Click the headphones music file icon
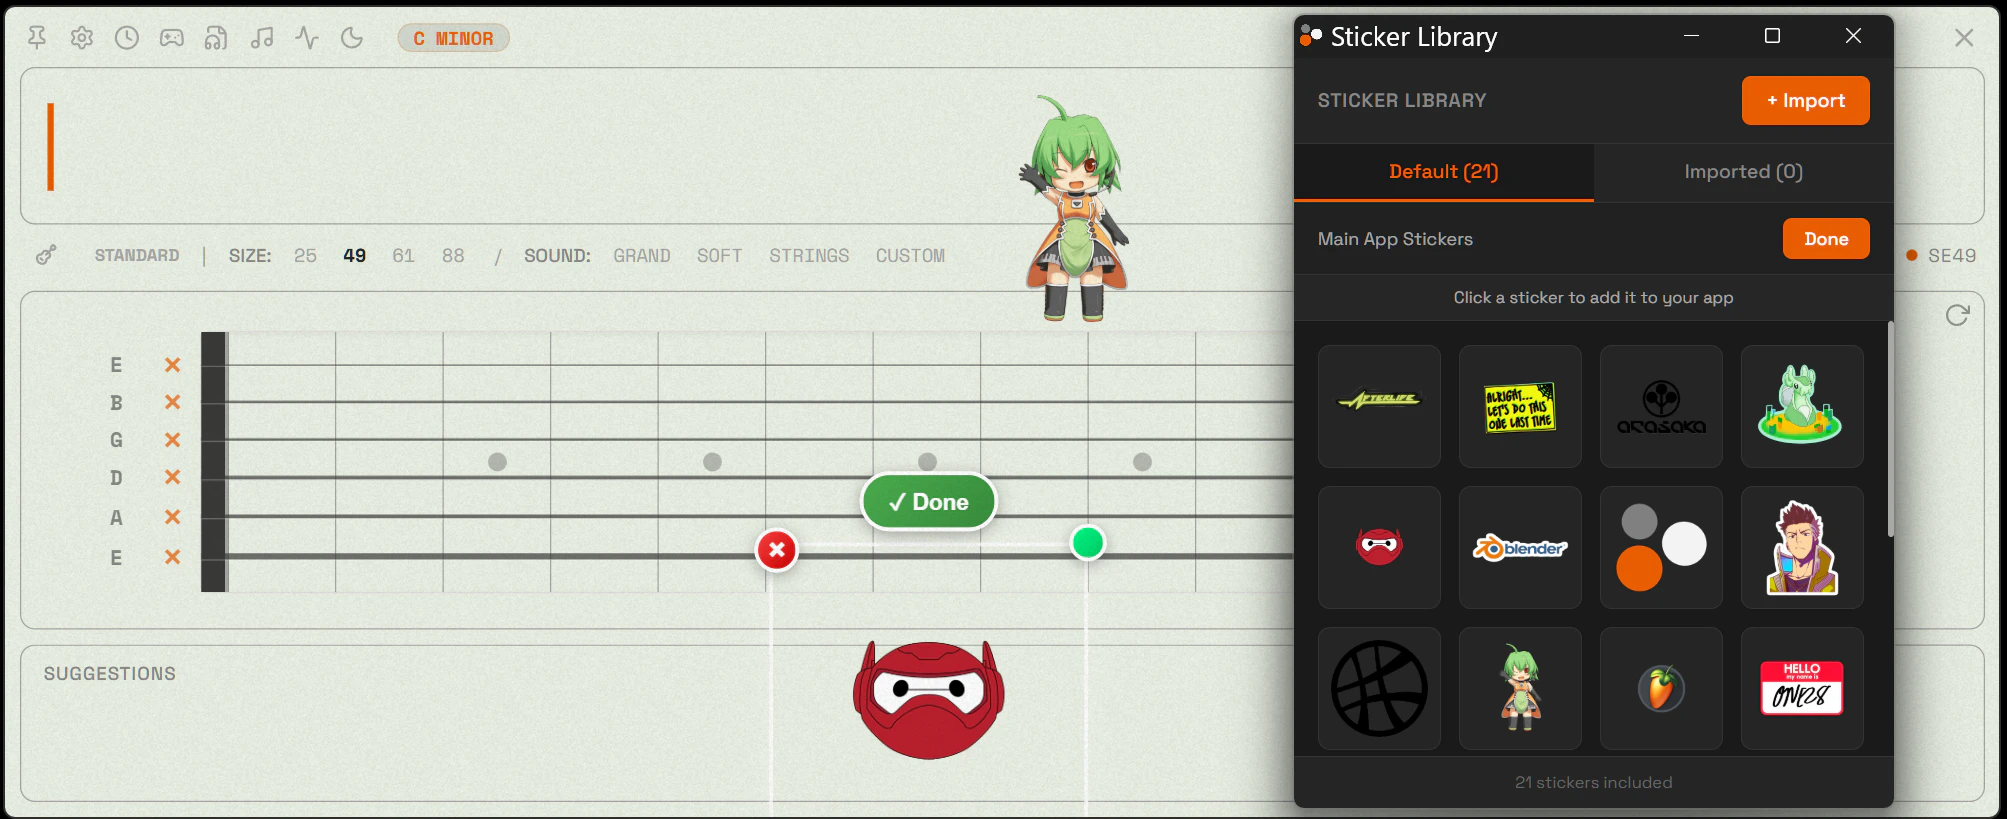Screen dimensions: 2007x819 pyautogui.click(x=216, y=38)
